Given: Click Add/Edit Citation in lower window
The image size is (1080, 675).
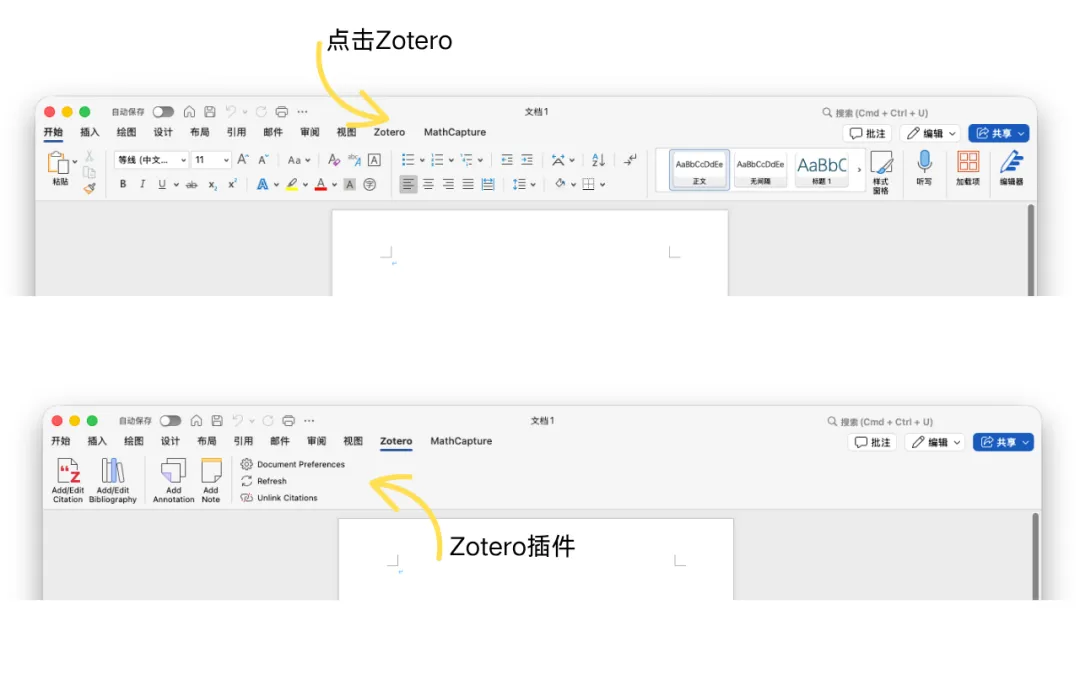Looking at the screenshot, I should tap(68, 480).
